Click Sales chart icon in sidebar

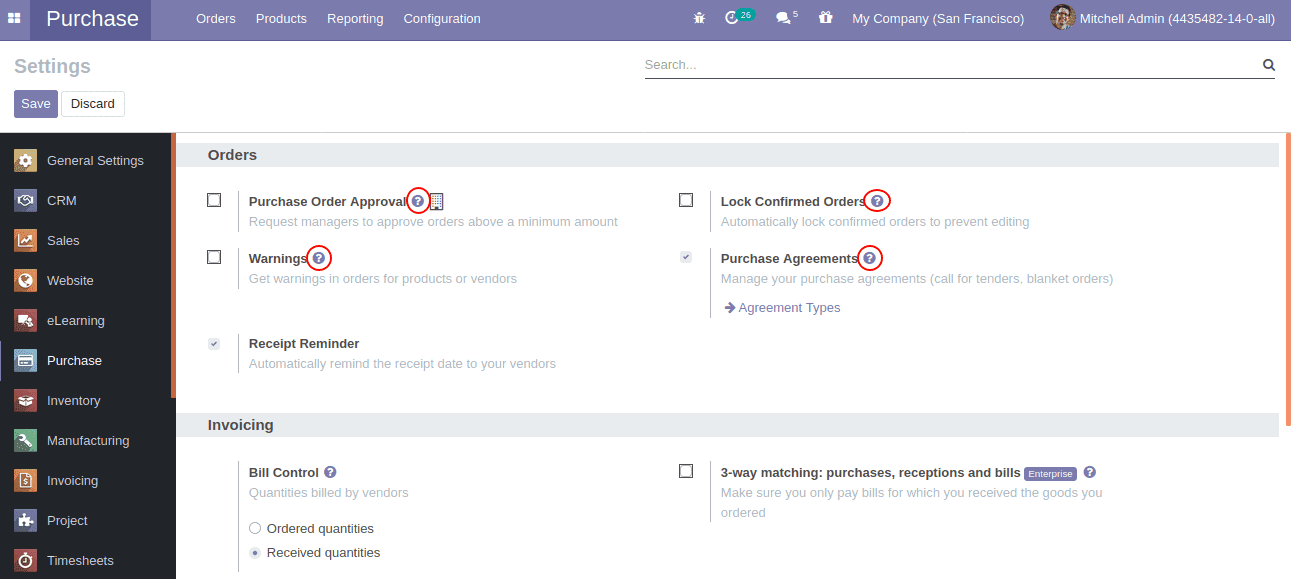click(26, 240)
